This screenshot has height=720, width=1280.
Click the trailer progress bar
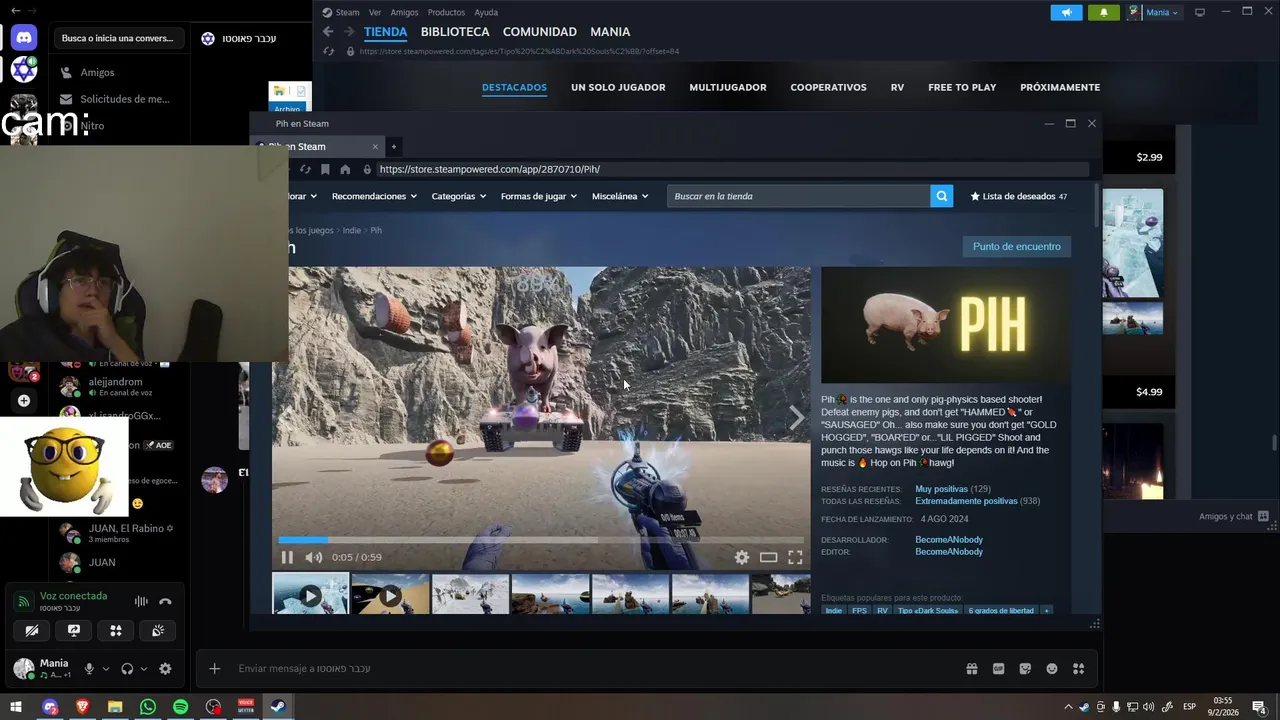541,540
